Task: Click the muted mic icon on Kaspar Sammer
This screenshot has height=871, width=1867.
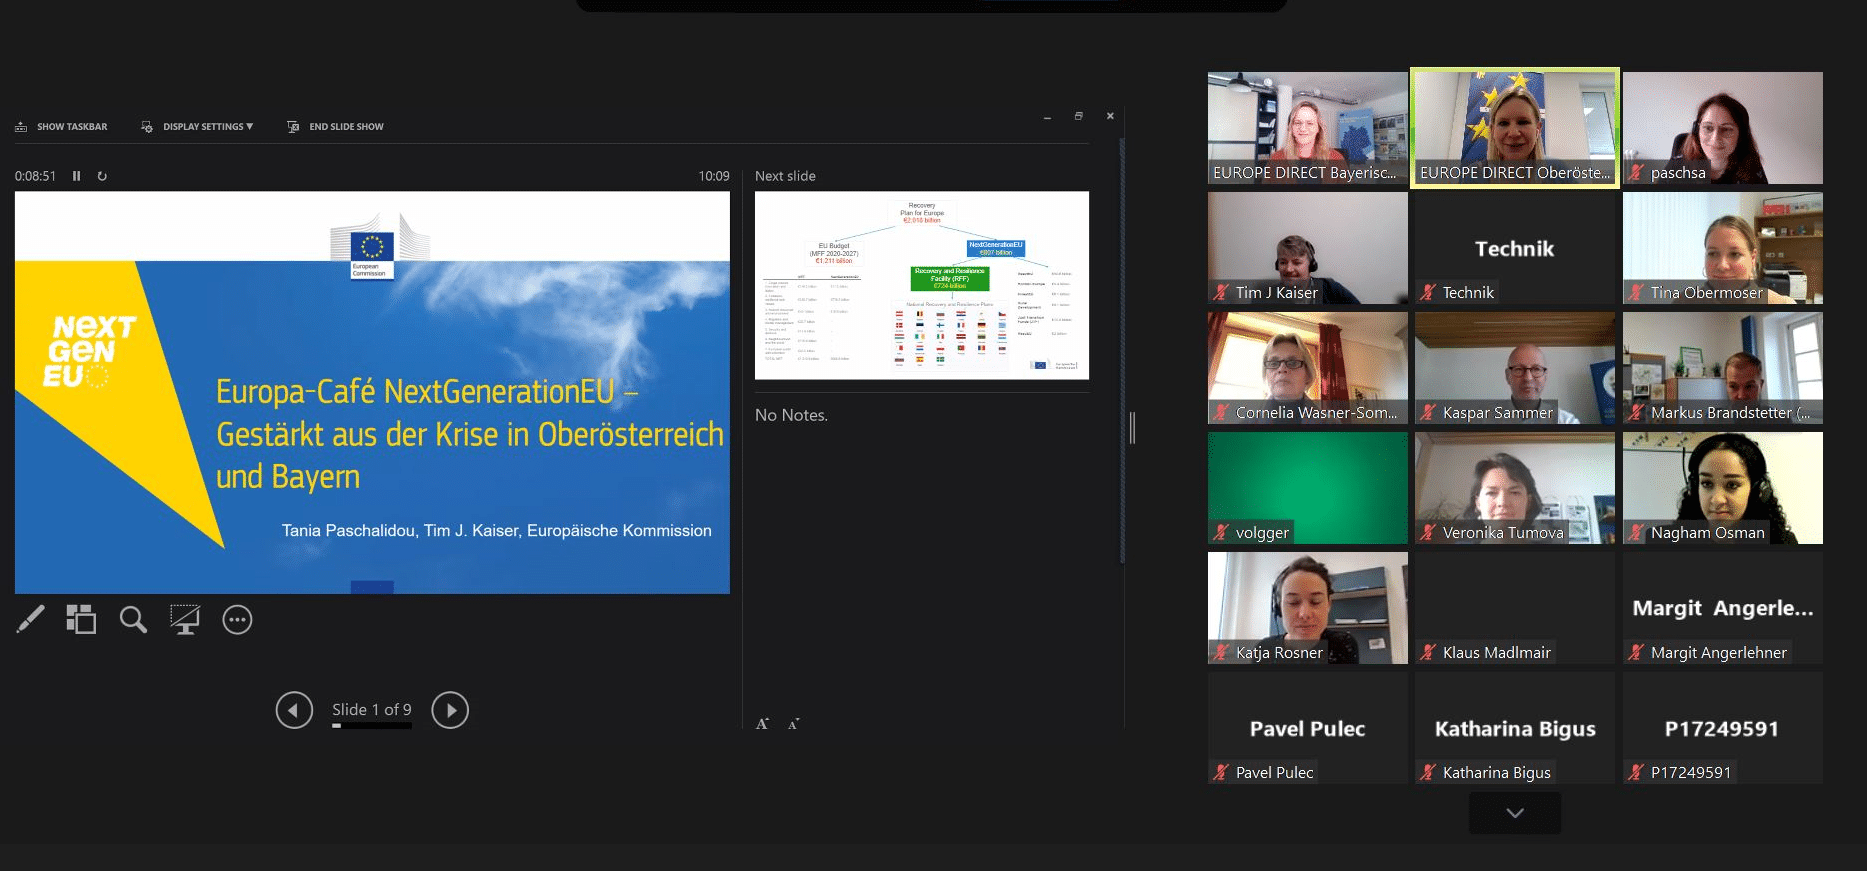Action: [x=1428, y=413]
